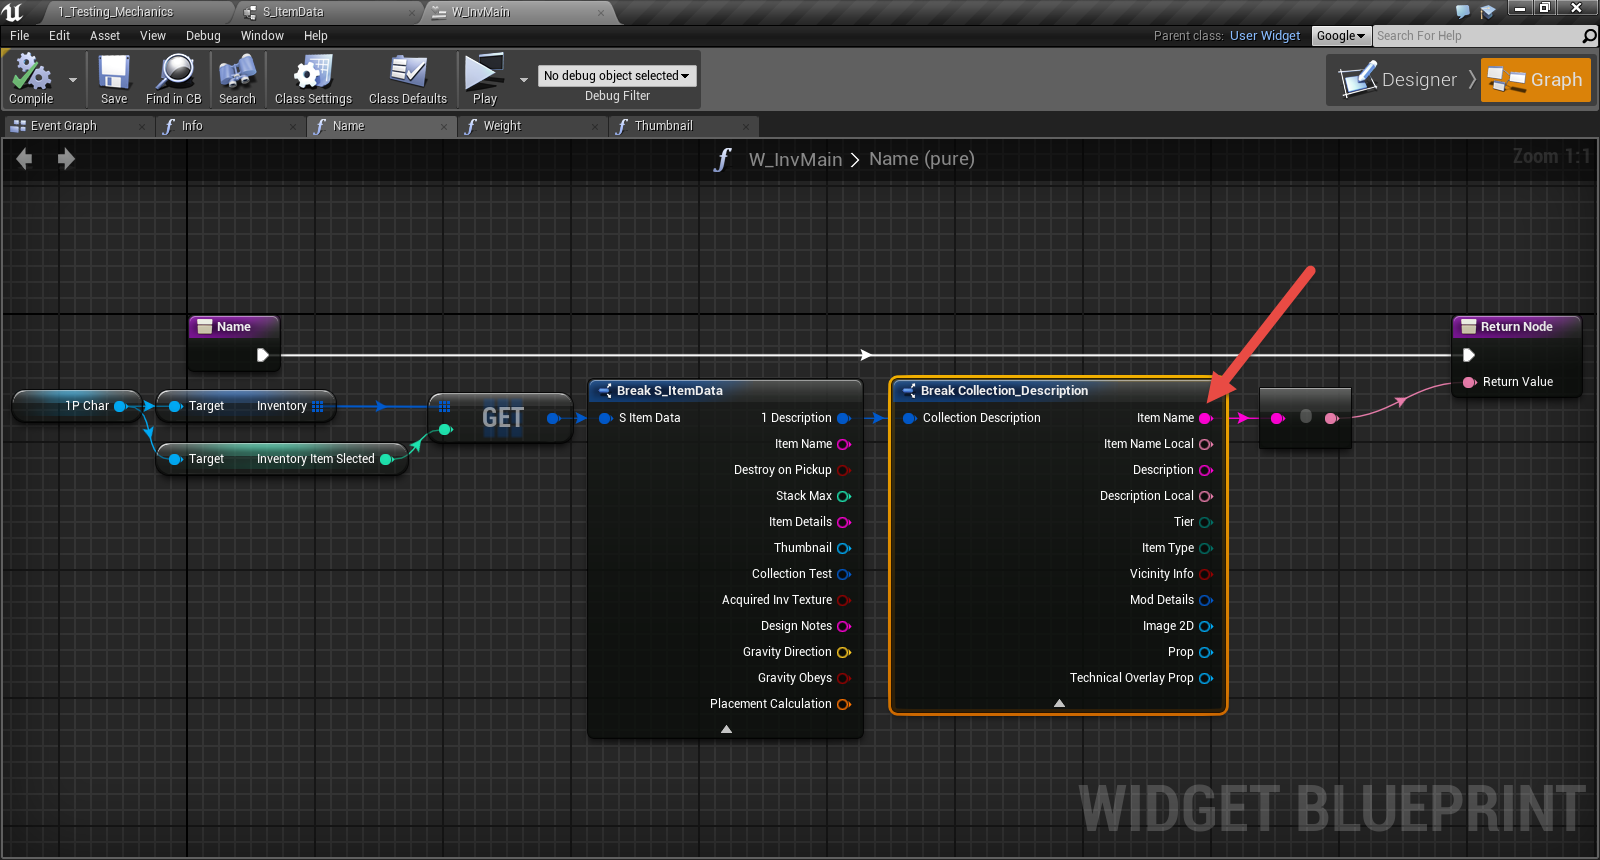Click the Tier output pin
This screenshot has width=1600, height=860.
pyautogui.click(x=1206, y=522)
